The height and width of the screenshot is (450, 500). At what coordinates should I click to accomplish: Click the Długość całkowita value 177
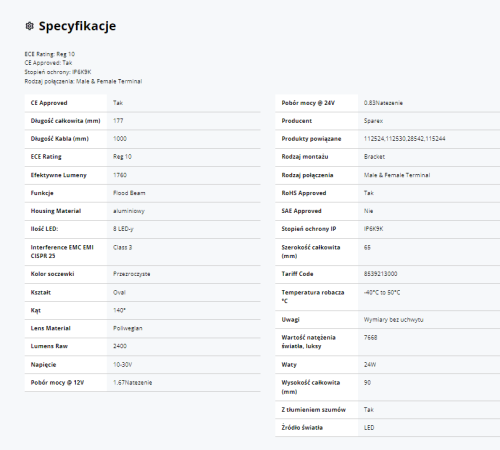point(118,121)
